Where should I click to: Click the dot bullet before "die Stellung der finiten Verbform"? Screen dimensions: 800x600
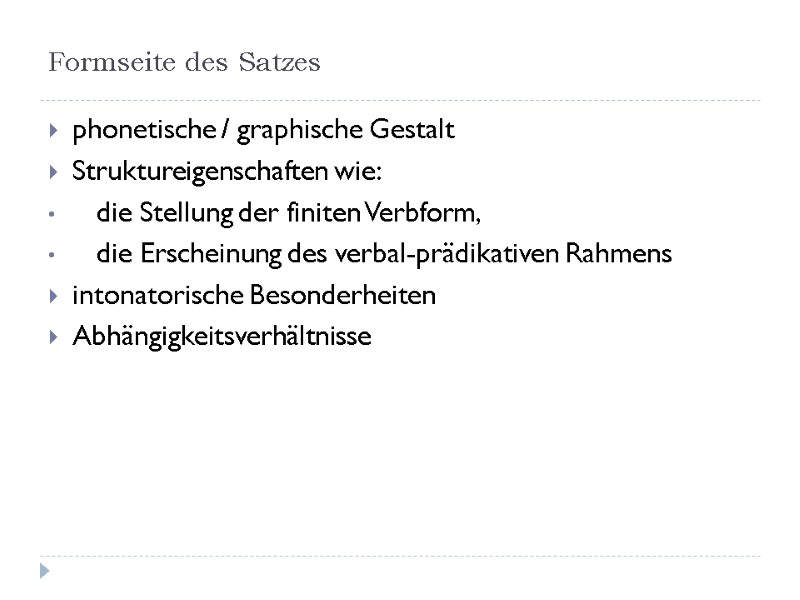click(50, 215)
